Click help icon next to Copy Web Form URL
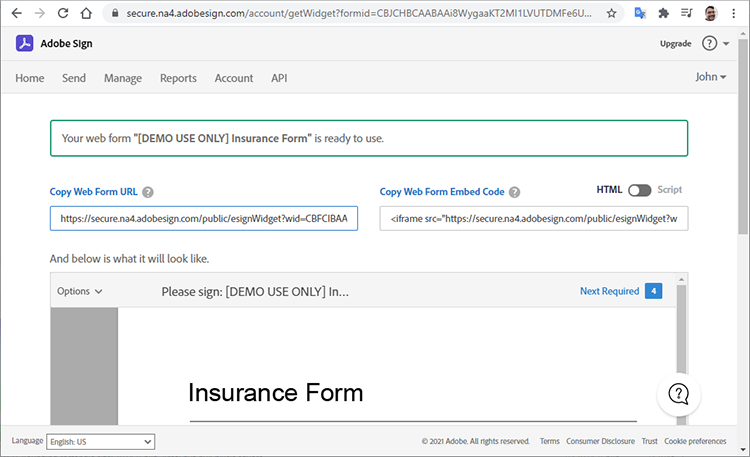This screenshot has height=457, width=750. (148, 192)
